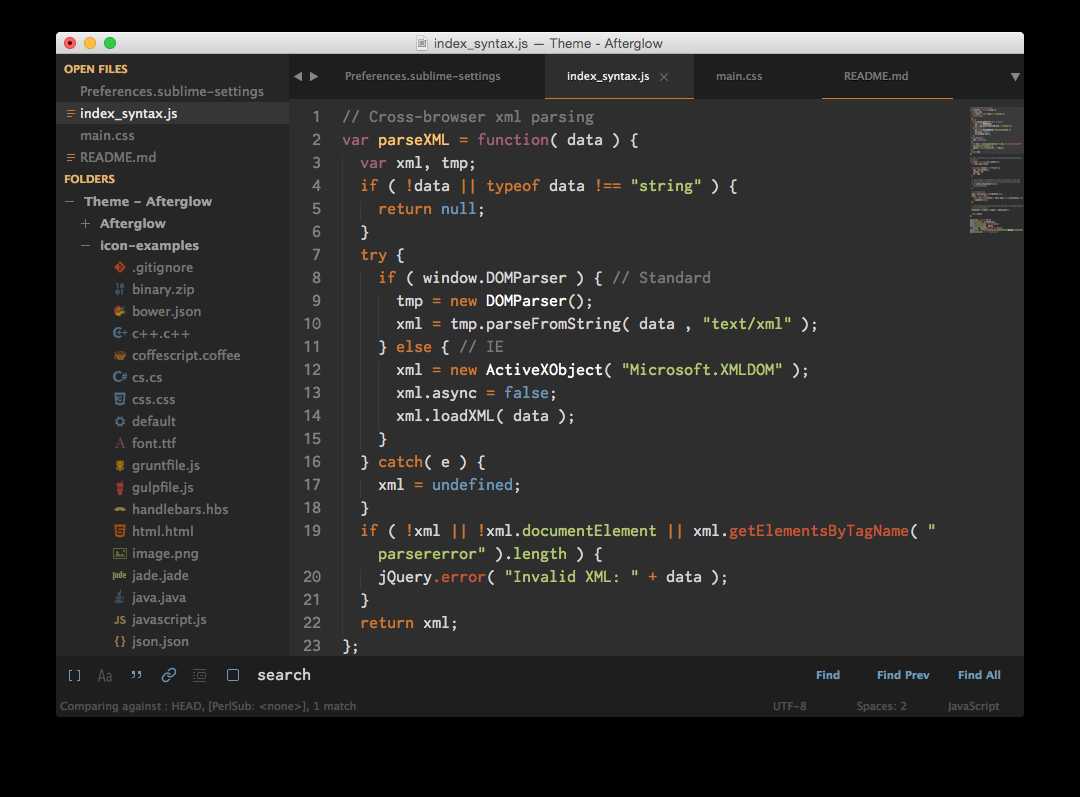1080x797 pixels.
Task: Click the search text field
Action: (527, 675)
